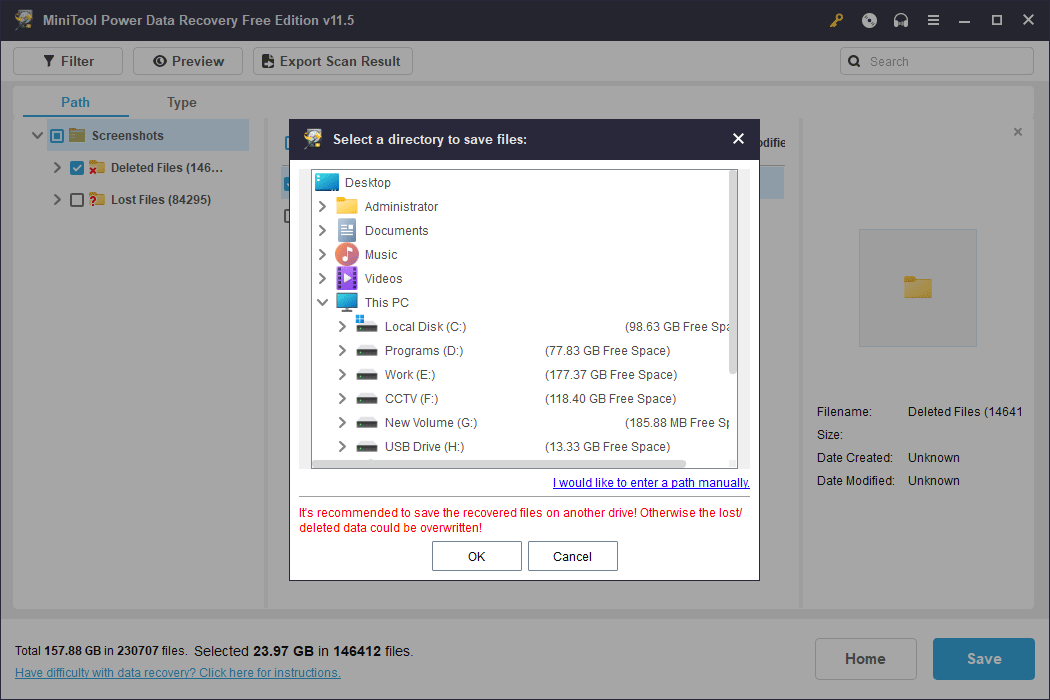Select the This PC monitor icon
The image size is (1050, 700).
point(347,302)
